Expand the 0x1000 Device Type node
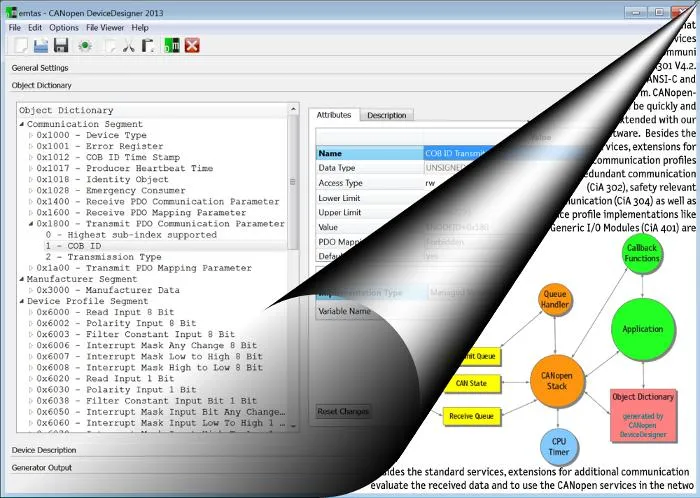Viewport: 700px width, 498px height. 31,135
